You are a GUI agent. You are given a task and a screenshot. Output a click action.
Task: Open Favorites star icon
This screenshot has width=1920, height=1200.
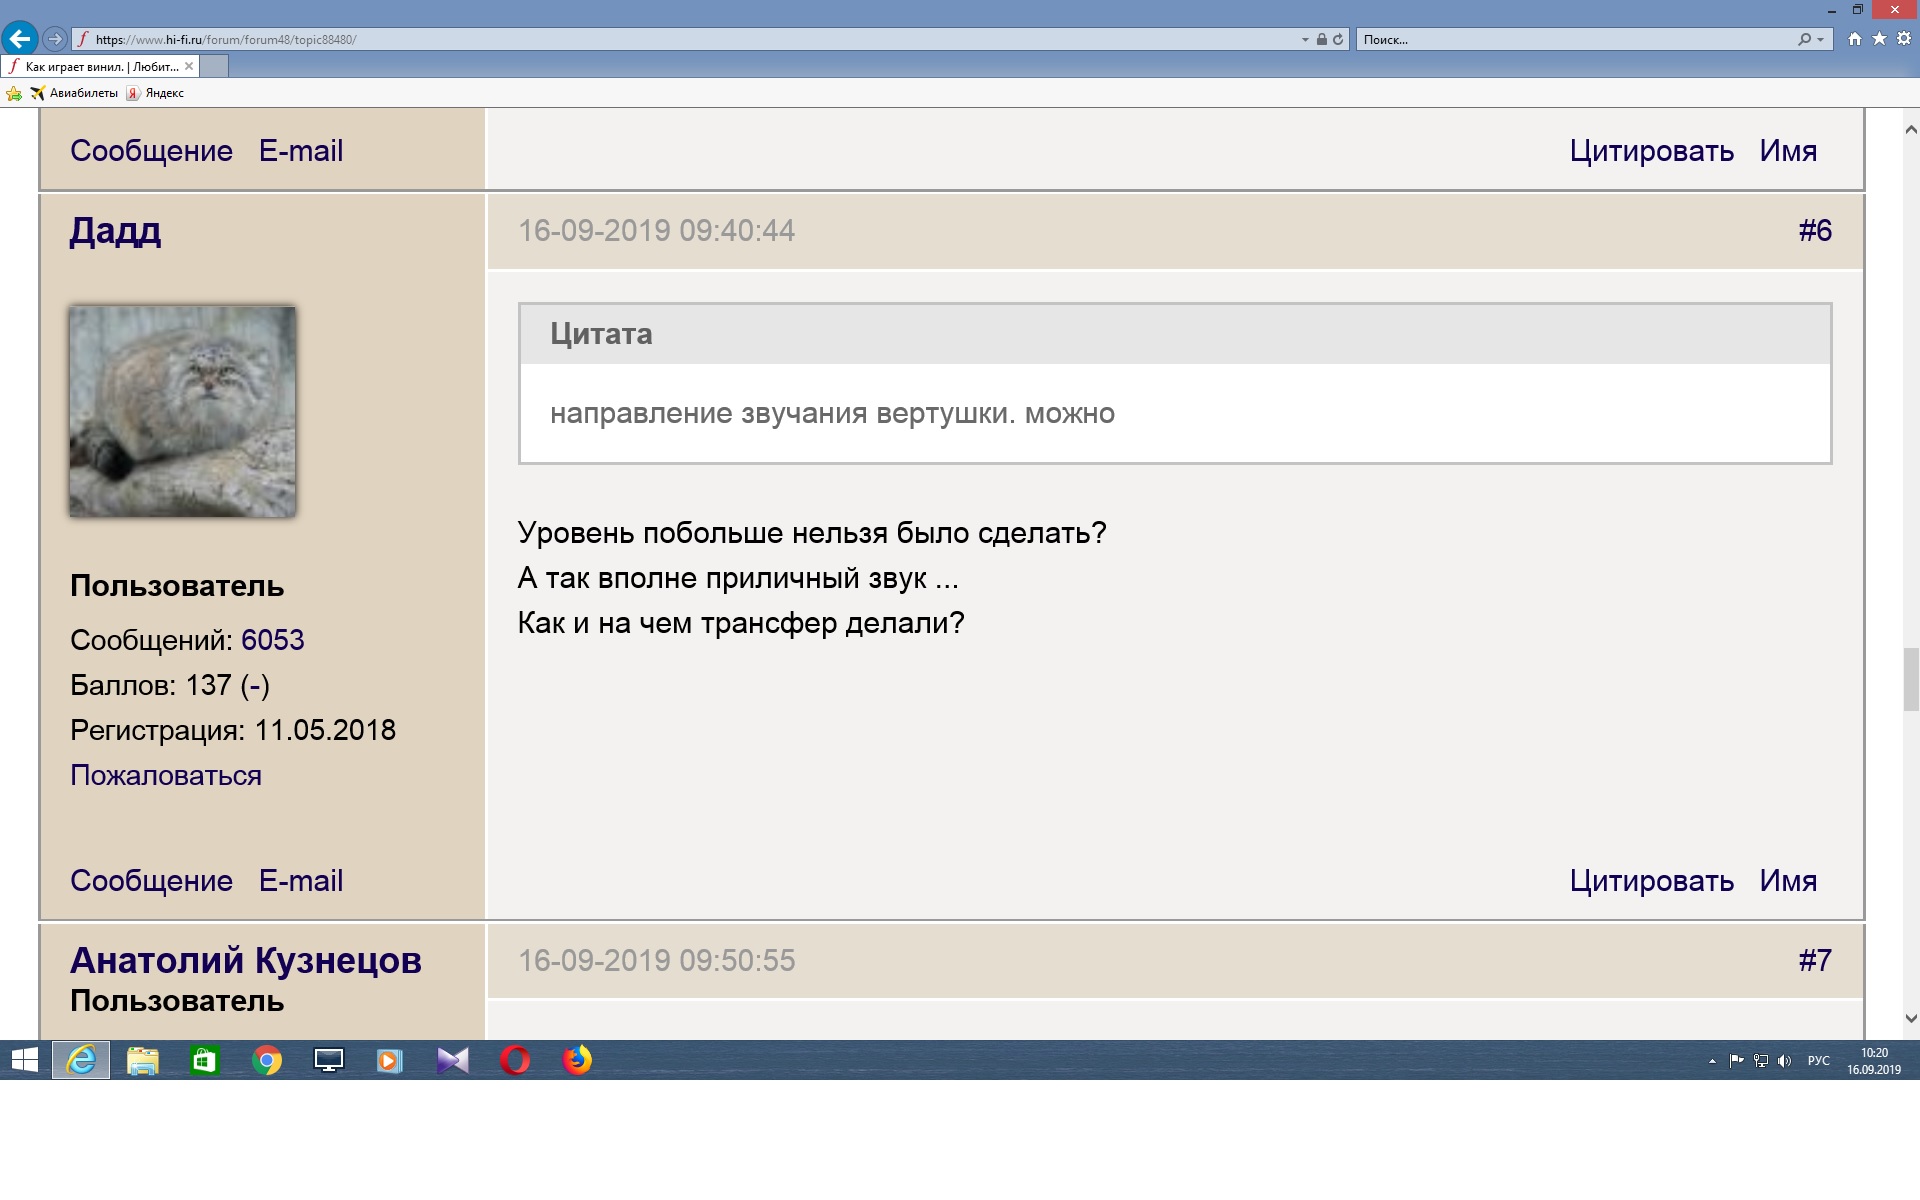pyautogui.click(x=1879, y=39)
